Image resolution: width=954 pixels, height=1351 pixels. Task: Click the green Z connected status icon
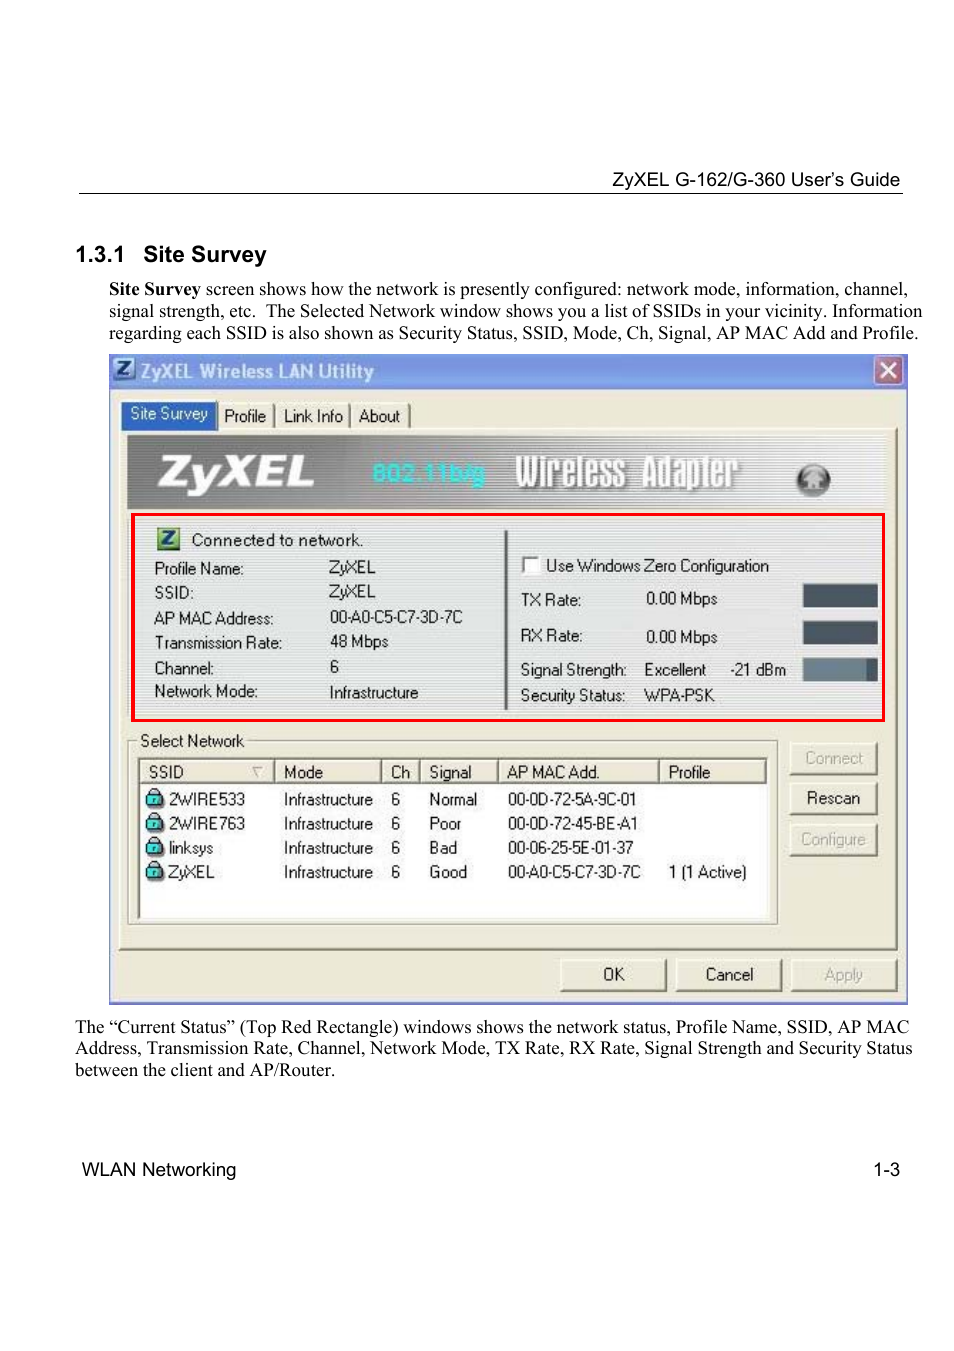click(168, 539)
